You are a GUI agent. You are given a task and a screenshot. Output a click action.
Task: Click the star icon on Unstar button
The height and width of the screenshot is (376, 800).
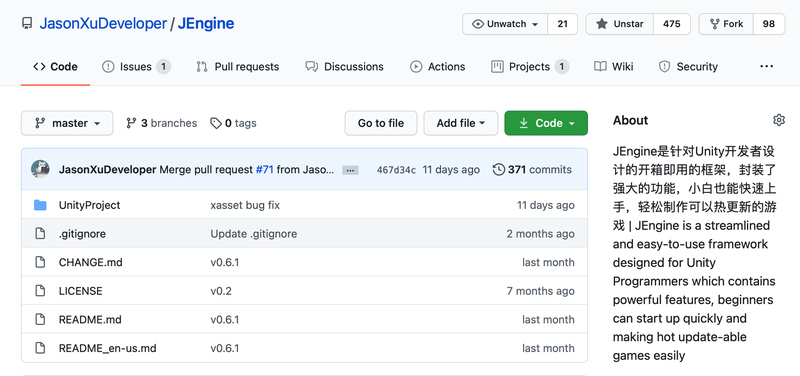coord(602,24)
